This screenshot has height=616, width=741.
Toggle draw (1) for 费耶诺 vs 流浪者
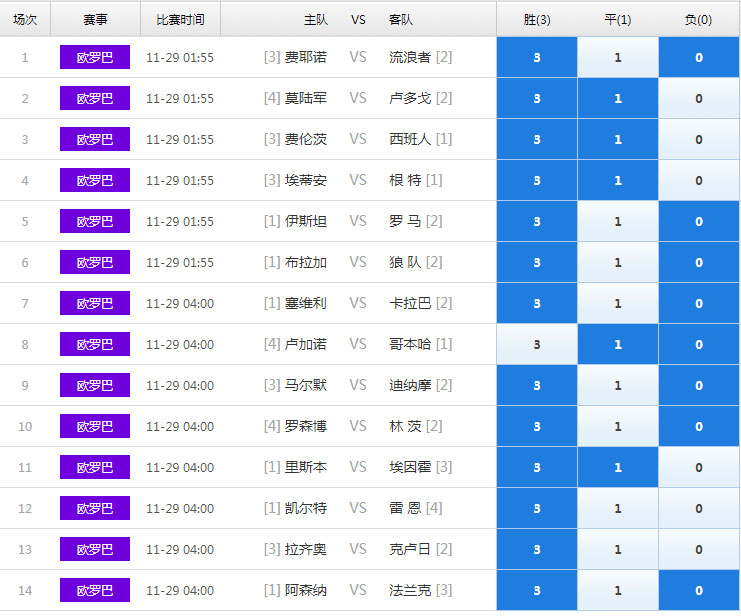618,57
